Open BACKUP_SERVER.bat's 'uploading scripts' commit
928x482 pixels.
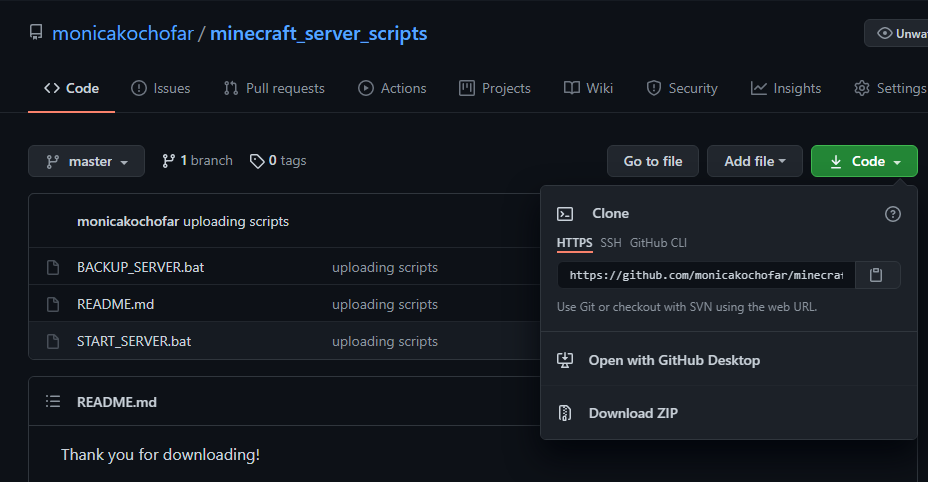point(385,267)
